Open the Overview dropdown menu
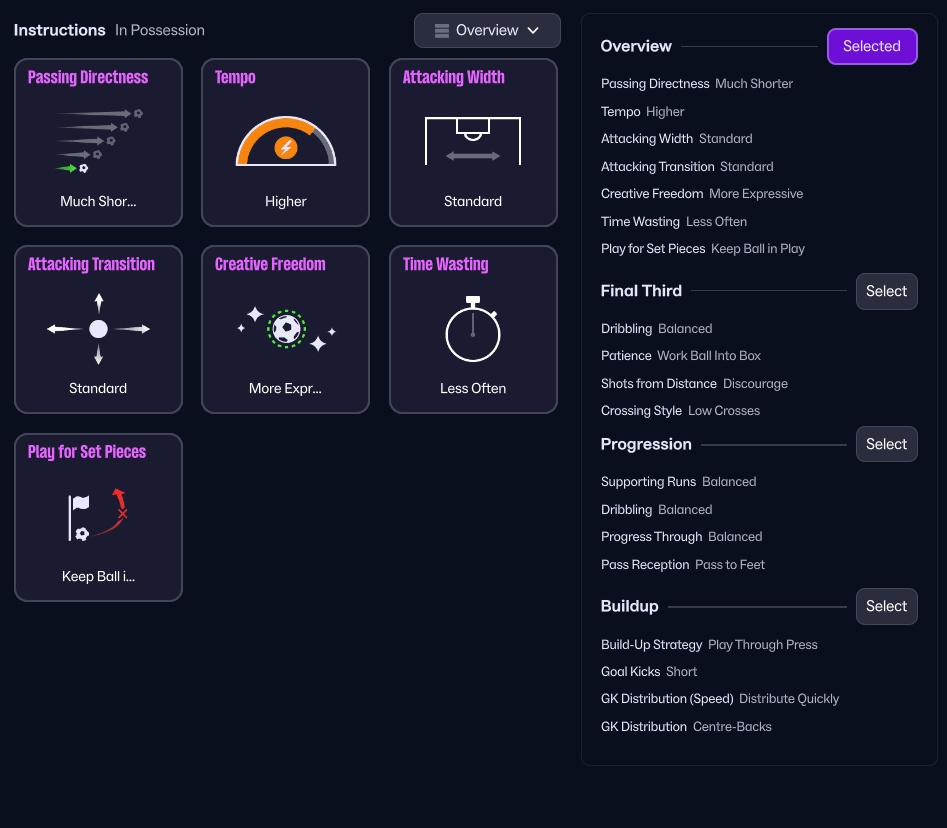This screenshot has width=947, height=828. pyautogui.click(x=487, y=31)
